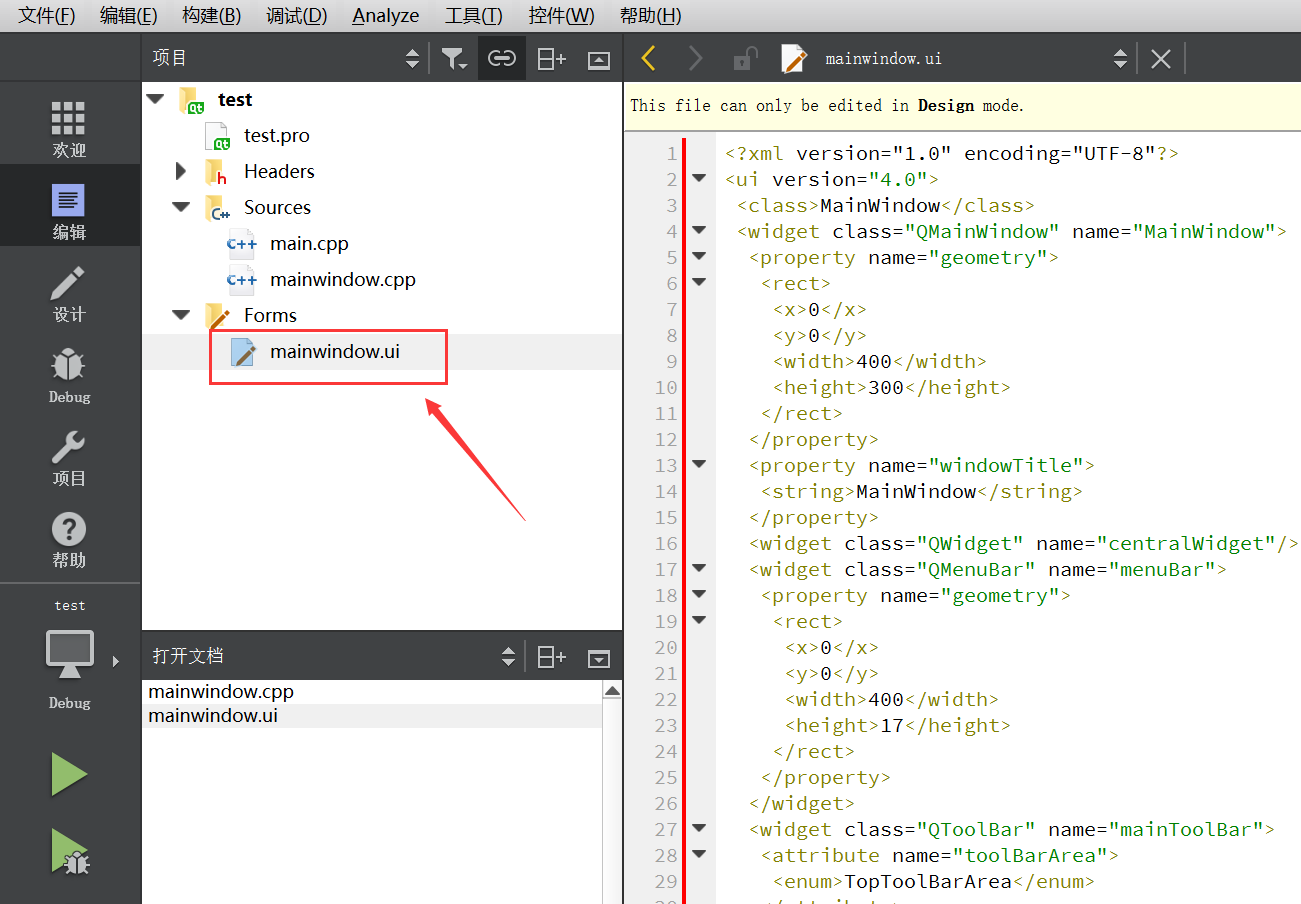Open the 打开文档 panel view dropdown
Image resolution: width=1301 pixels, height=904 pixels.
(x=508, y=657)
